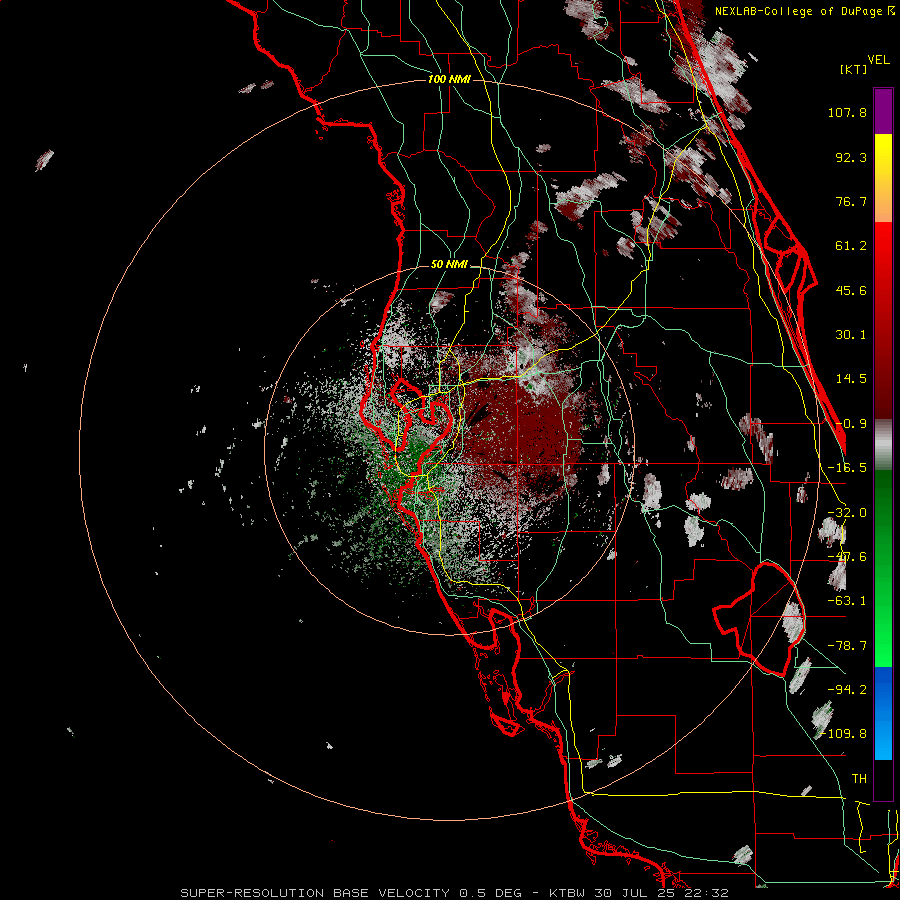This screenshot has height=900, width=900.
Task: Select the 30.1 scale value
Action: click(851, 335)
